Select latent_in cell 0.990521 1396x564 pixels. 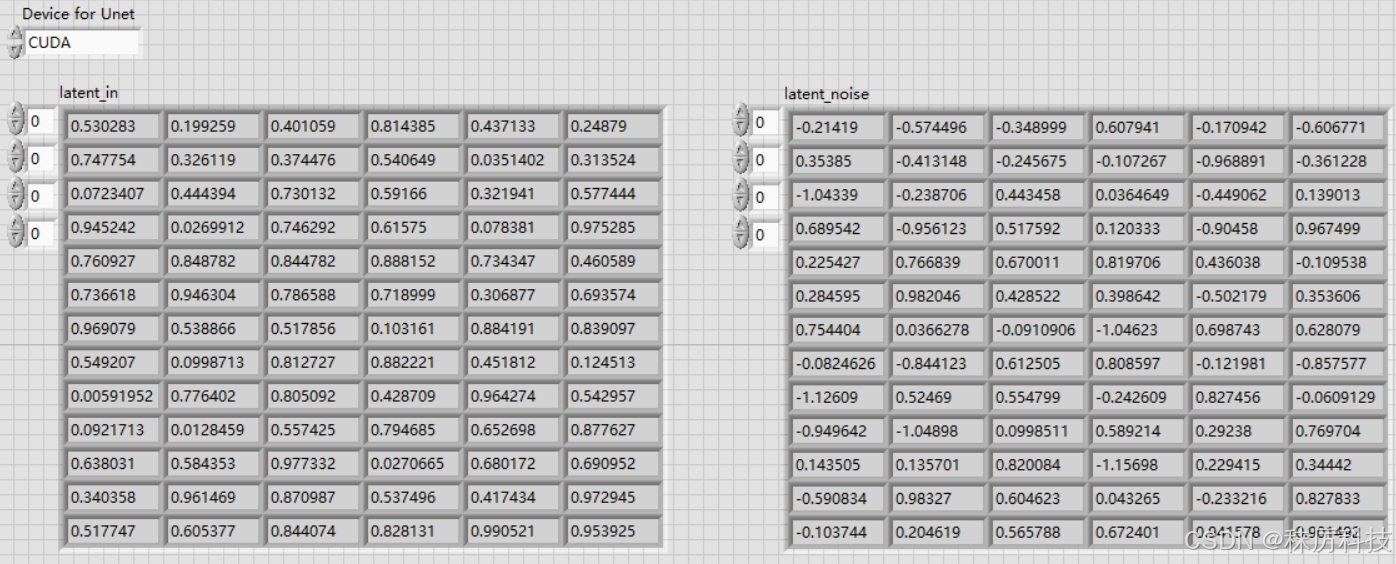[513, 531]
